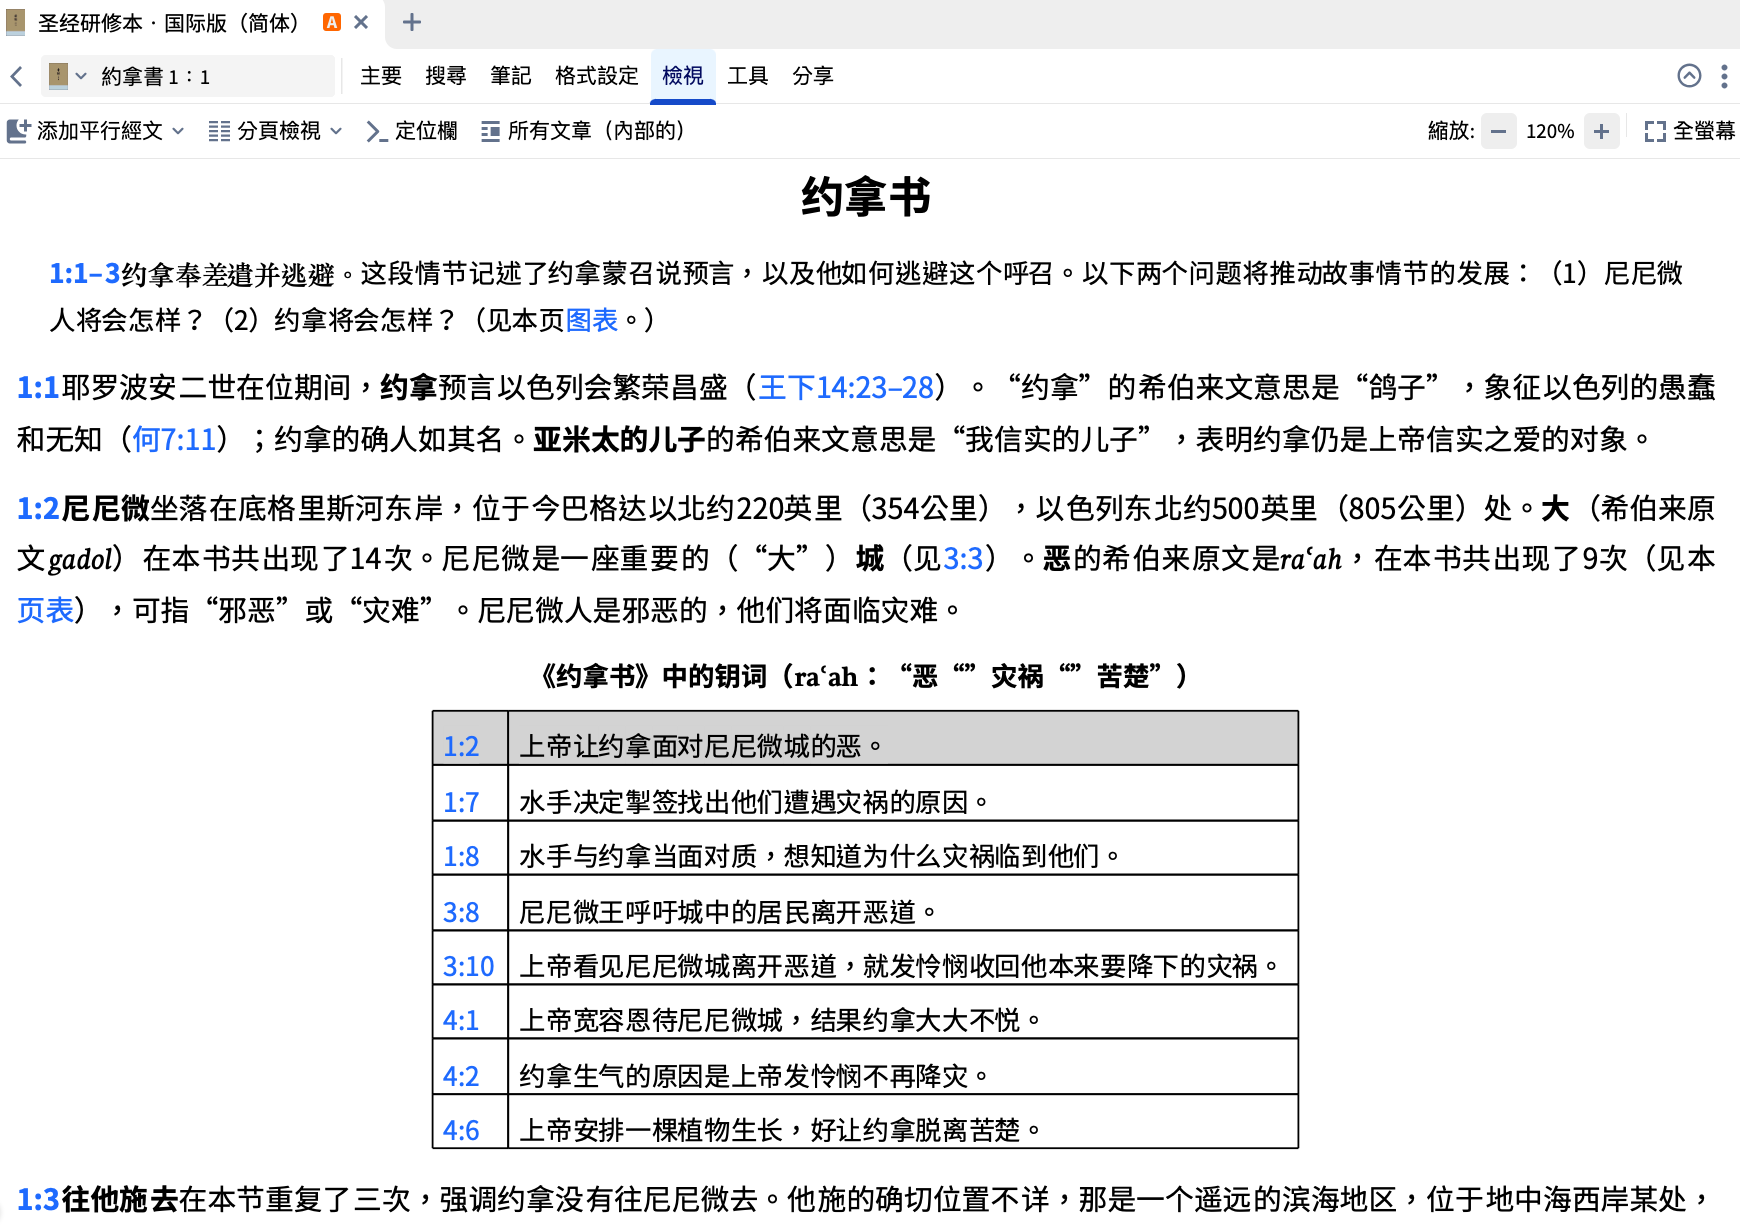Open the 工具 tab

(x=748, y=76)
